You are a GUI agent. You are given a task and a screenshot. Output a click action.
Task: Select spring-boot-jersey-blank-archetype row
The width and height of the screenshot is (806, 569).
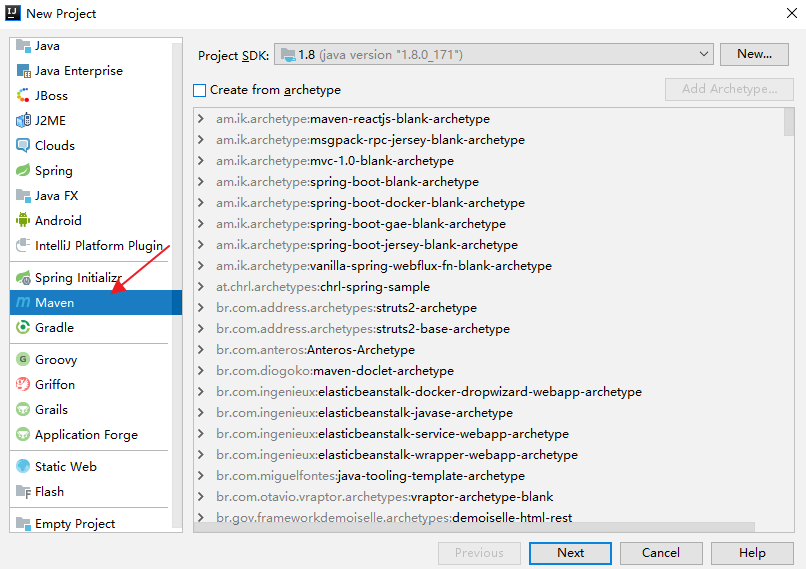pyautogui.click(x=367, y=245)
